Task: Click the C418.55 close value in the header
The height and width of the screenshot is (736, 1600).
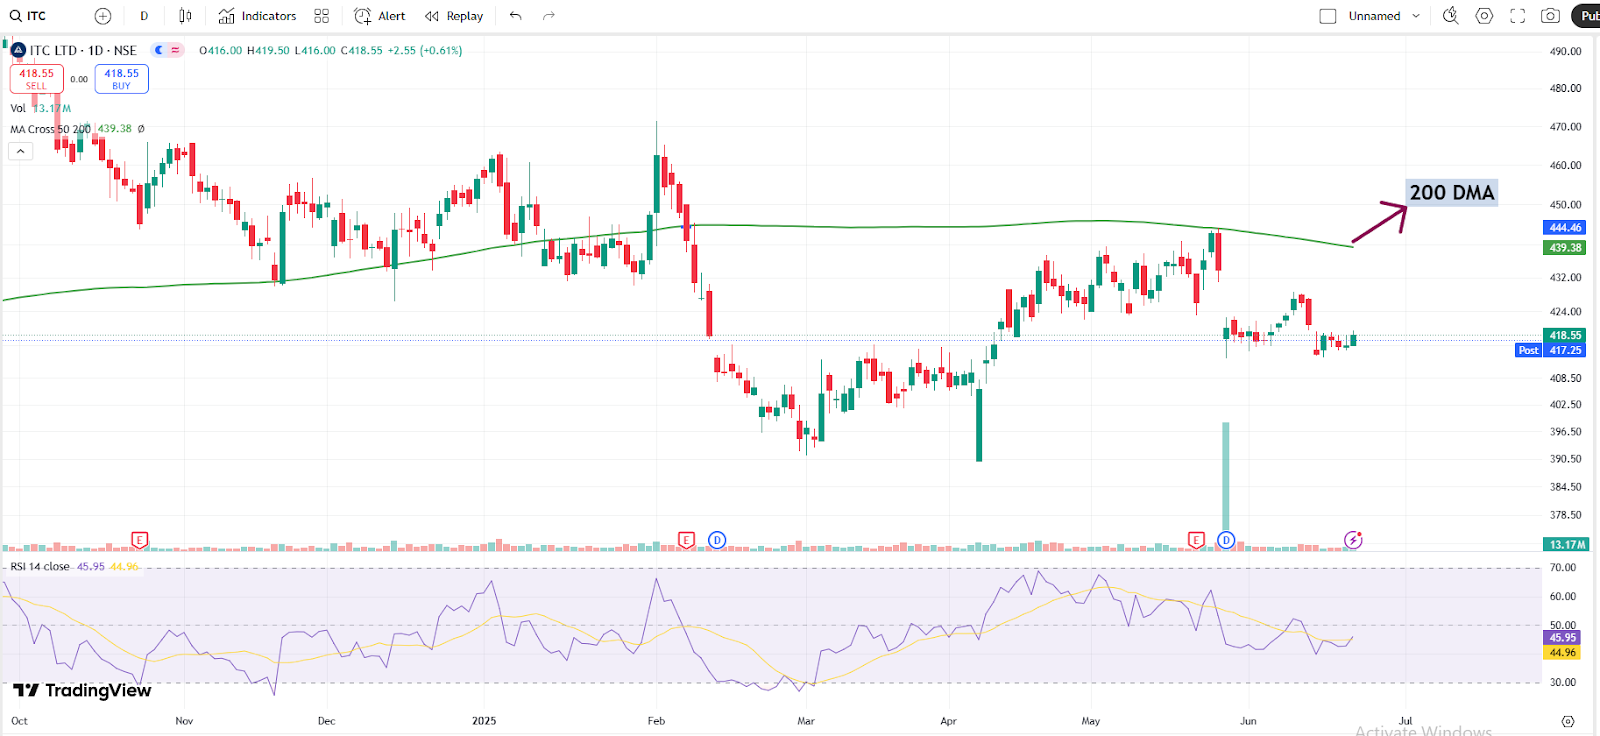Action: pos(361,50)
